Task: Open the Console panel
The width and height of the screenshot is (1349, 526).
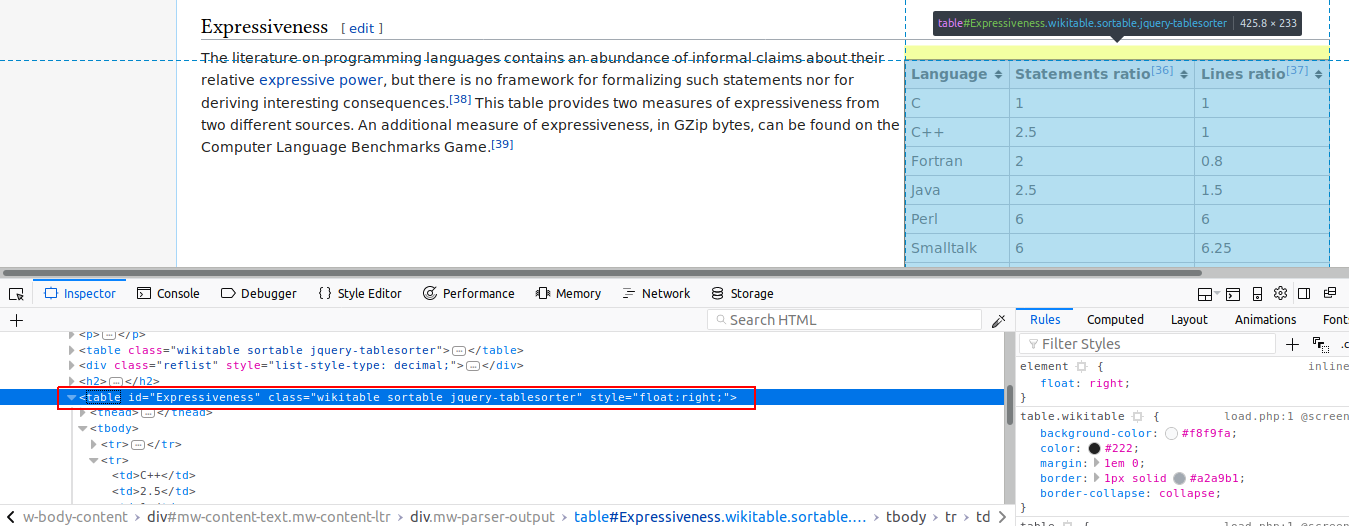Action: click(168, 294)
